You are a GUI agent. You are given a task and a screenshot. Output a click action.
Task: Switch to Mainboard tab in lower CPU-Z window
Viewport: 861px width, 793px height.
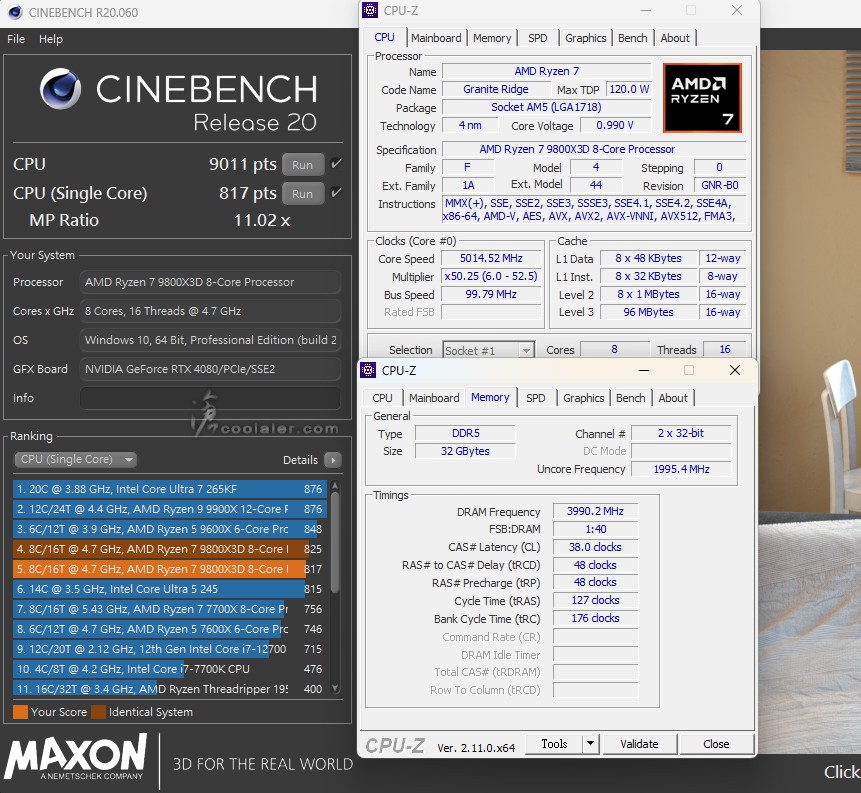pos(434,398)
